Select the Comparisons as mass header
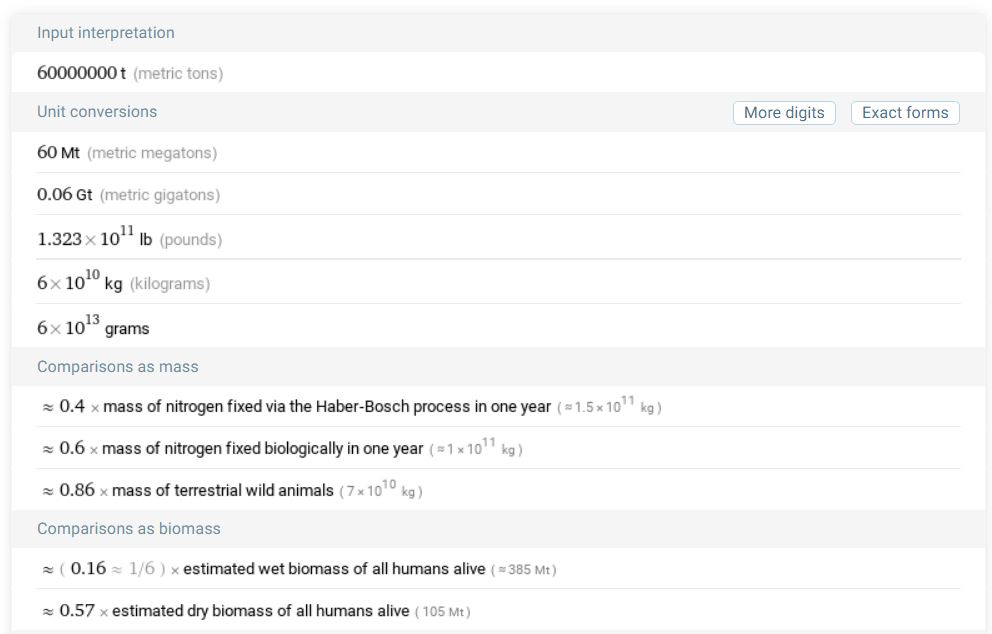This screenshot has height=634, width=992. pos(118,367)
